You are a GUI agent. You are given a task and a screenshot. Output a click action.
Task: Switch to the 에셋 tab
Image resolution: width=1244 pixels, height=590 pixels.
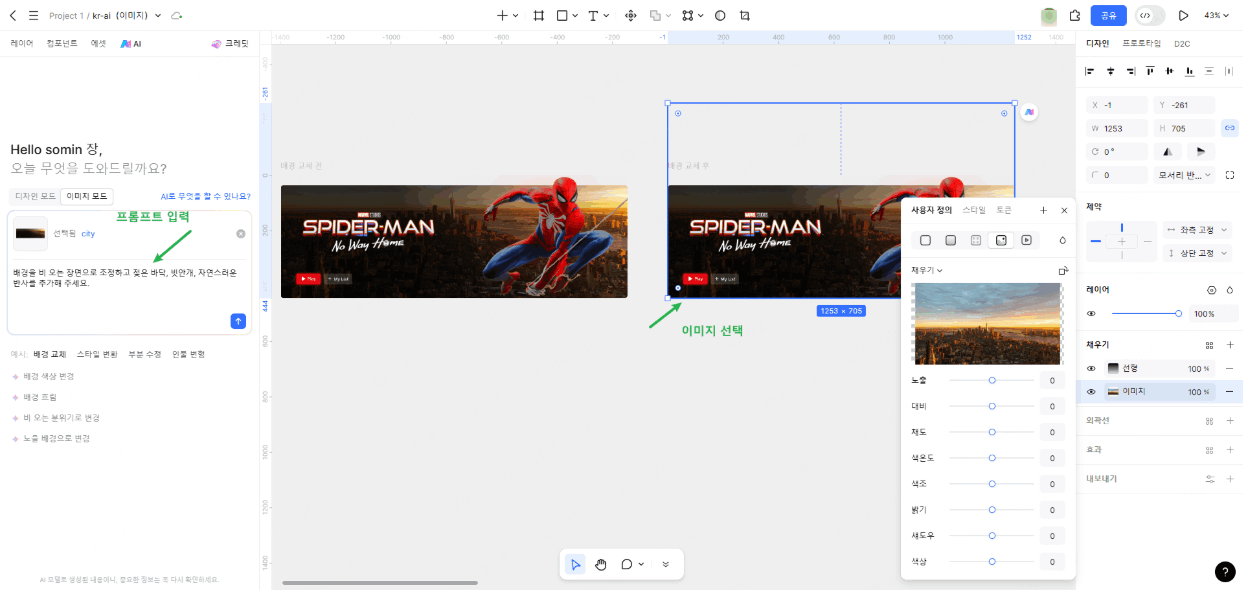point(98,43)
